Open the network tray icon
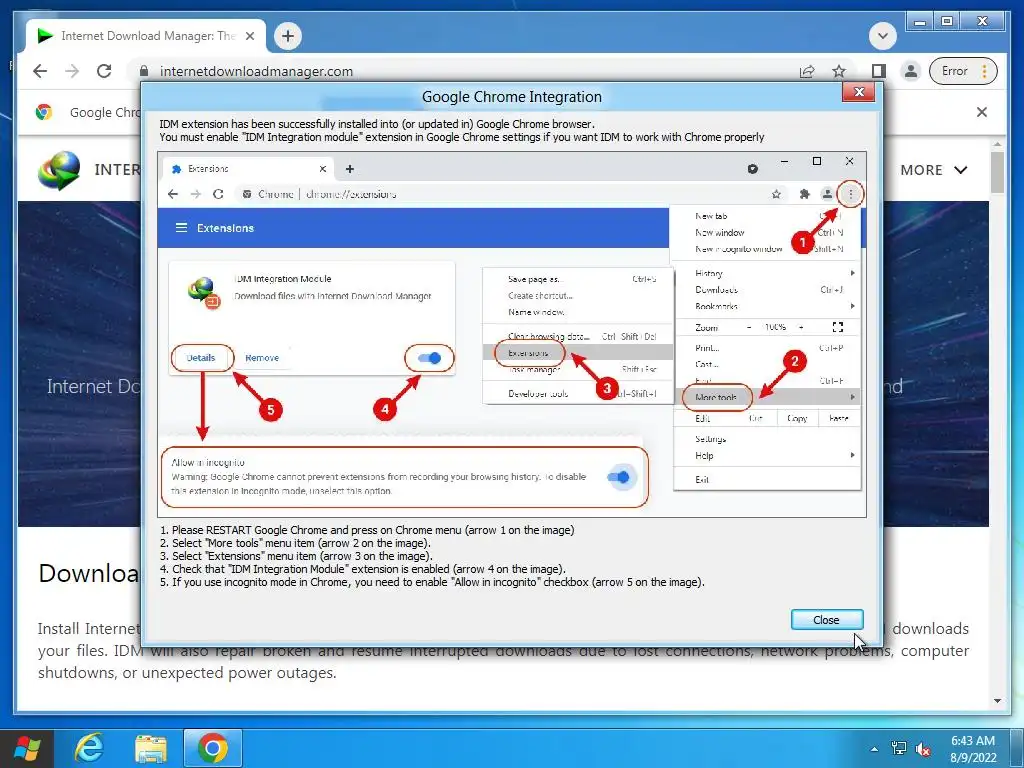1024x768 pixels. pos(899,749)
